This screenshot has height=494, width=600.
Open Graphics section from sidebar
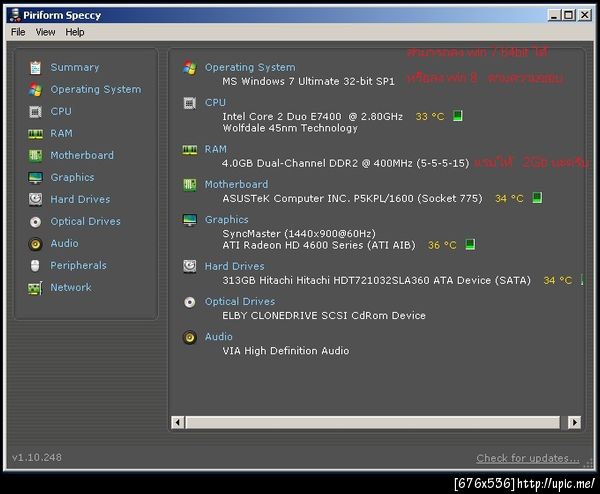click(x=72, y=178)
